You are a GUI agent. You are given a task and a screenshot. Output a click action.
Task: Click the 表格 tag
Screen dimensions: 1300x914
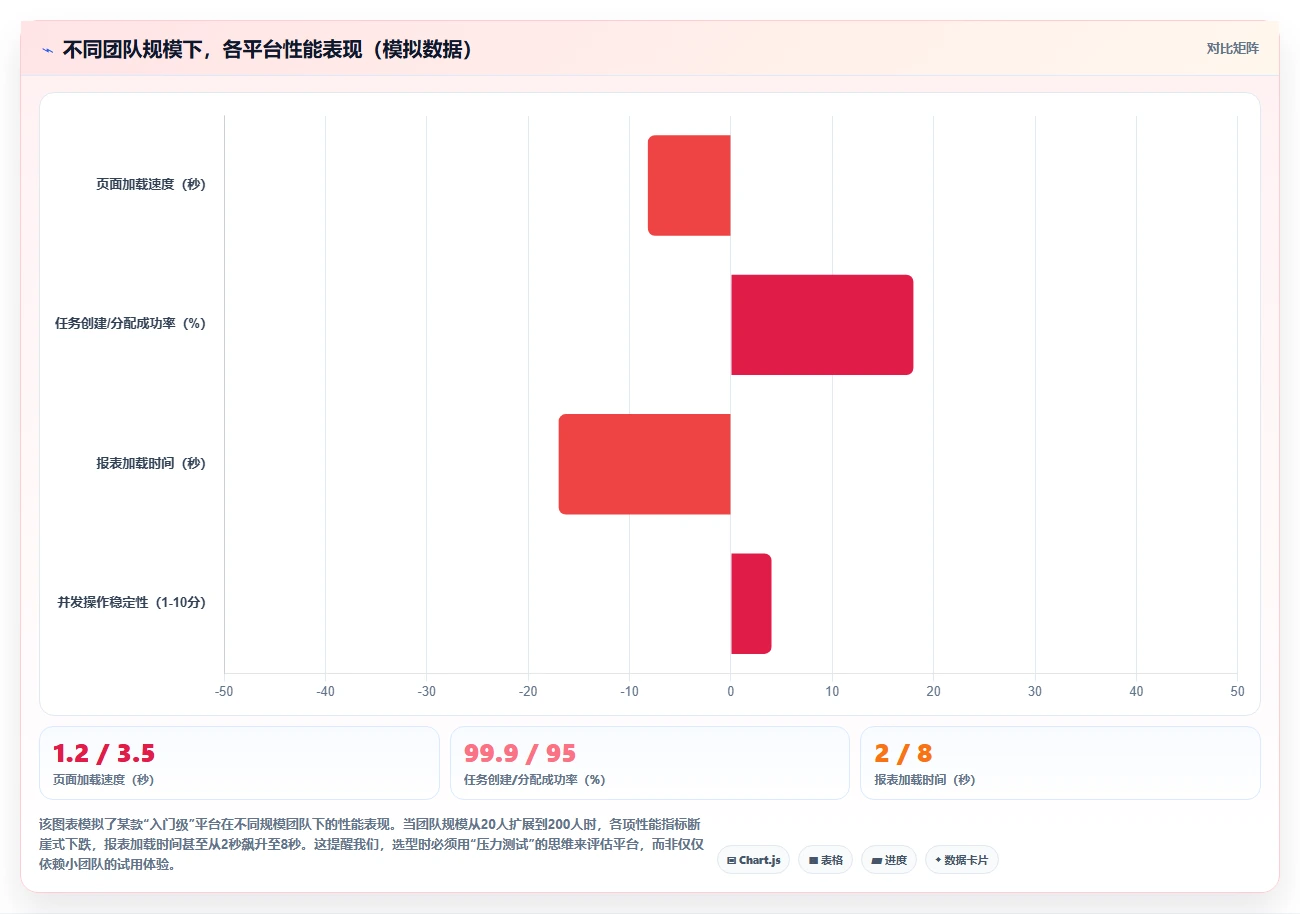pyautogui.click(x=825, y=860)
